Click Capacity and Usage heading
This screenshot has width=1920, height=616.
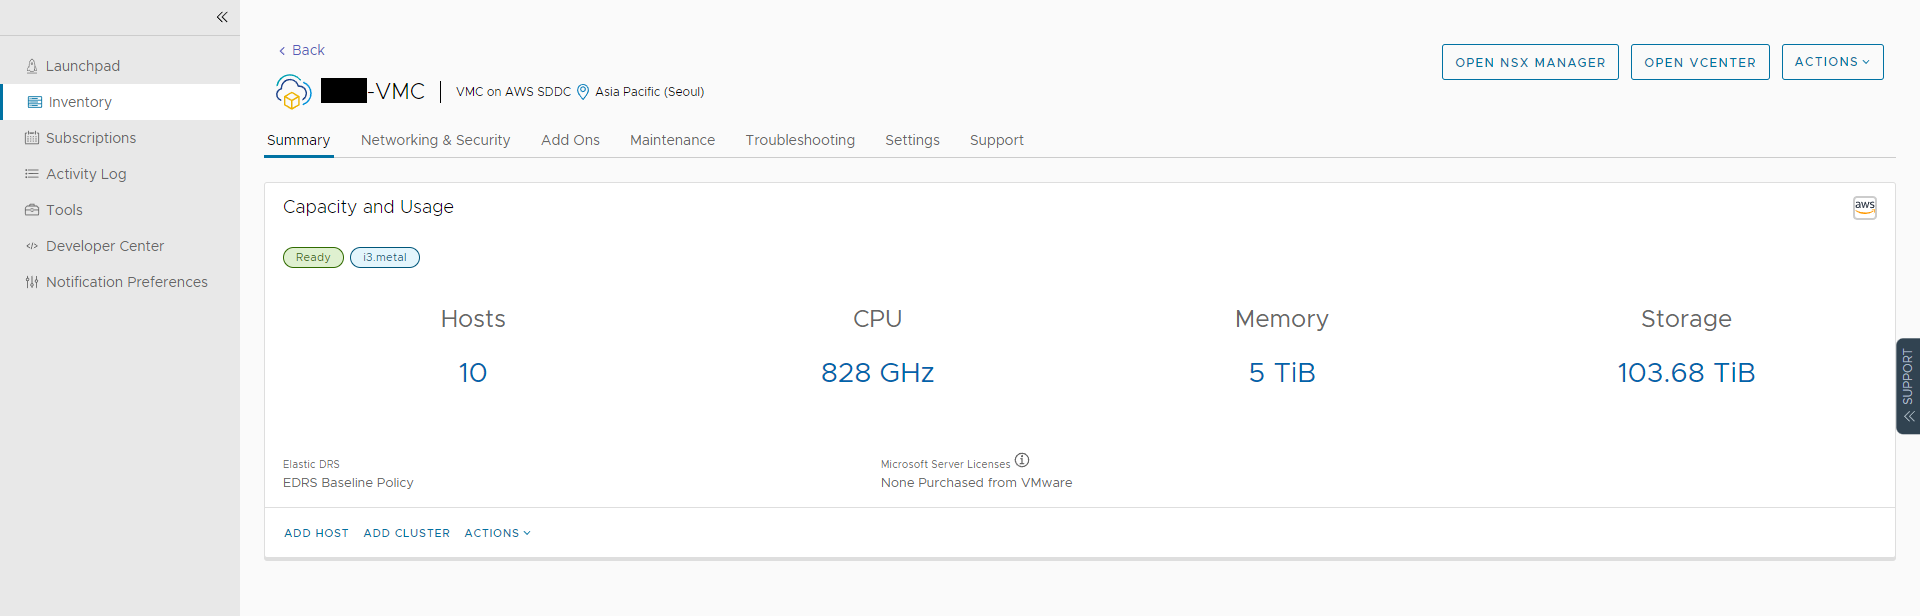[368, 207]
